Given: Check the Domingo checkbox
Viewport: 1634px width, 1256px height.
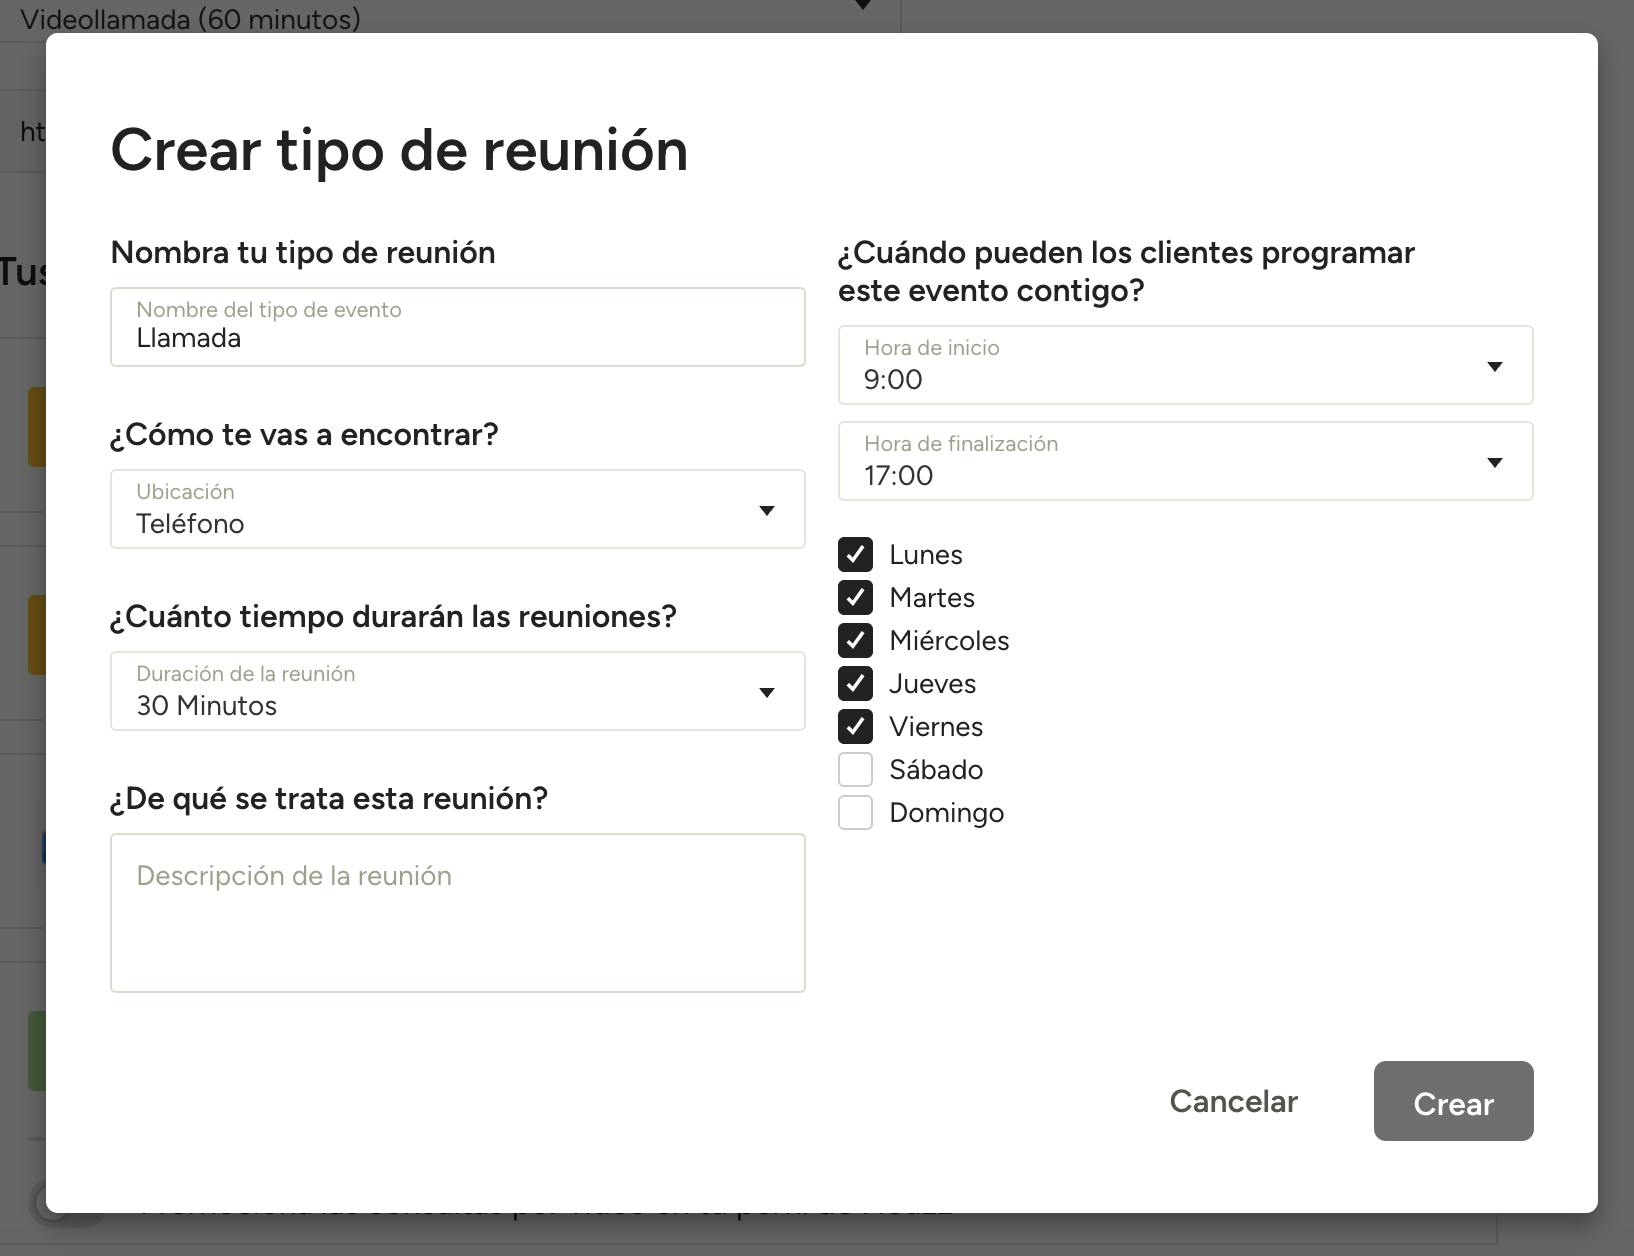Looking at the screenshot, I should tap(855, 813).
